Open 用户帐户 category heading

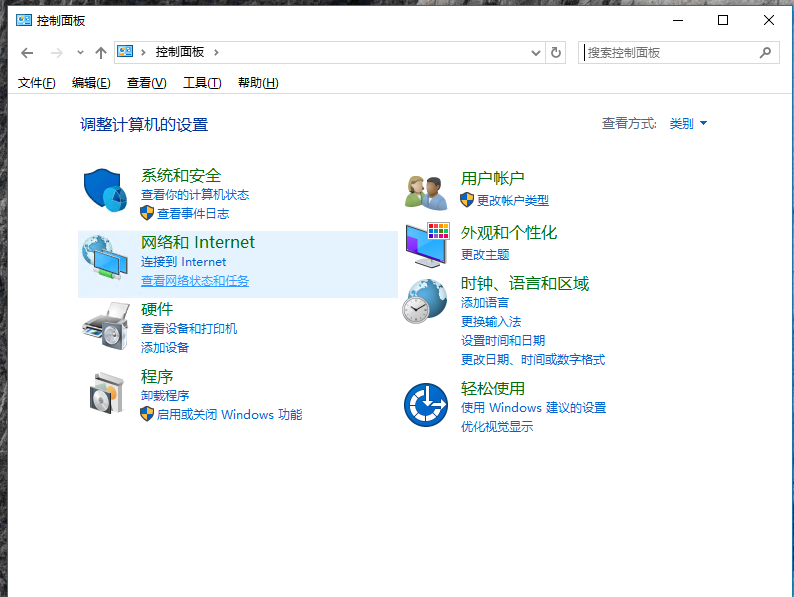click(x=492, y=178)
